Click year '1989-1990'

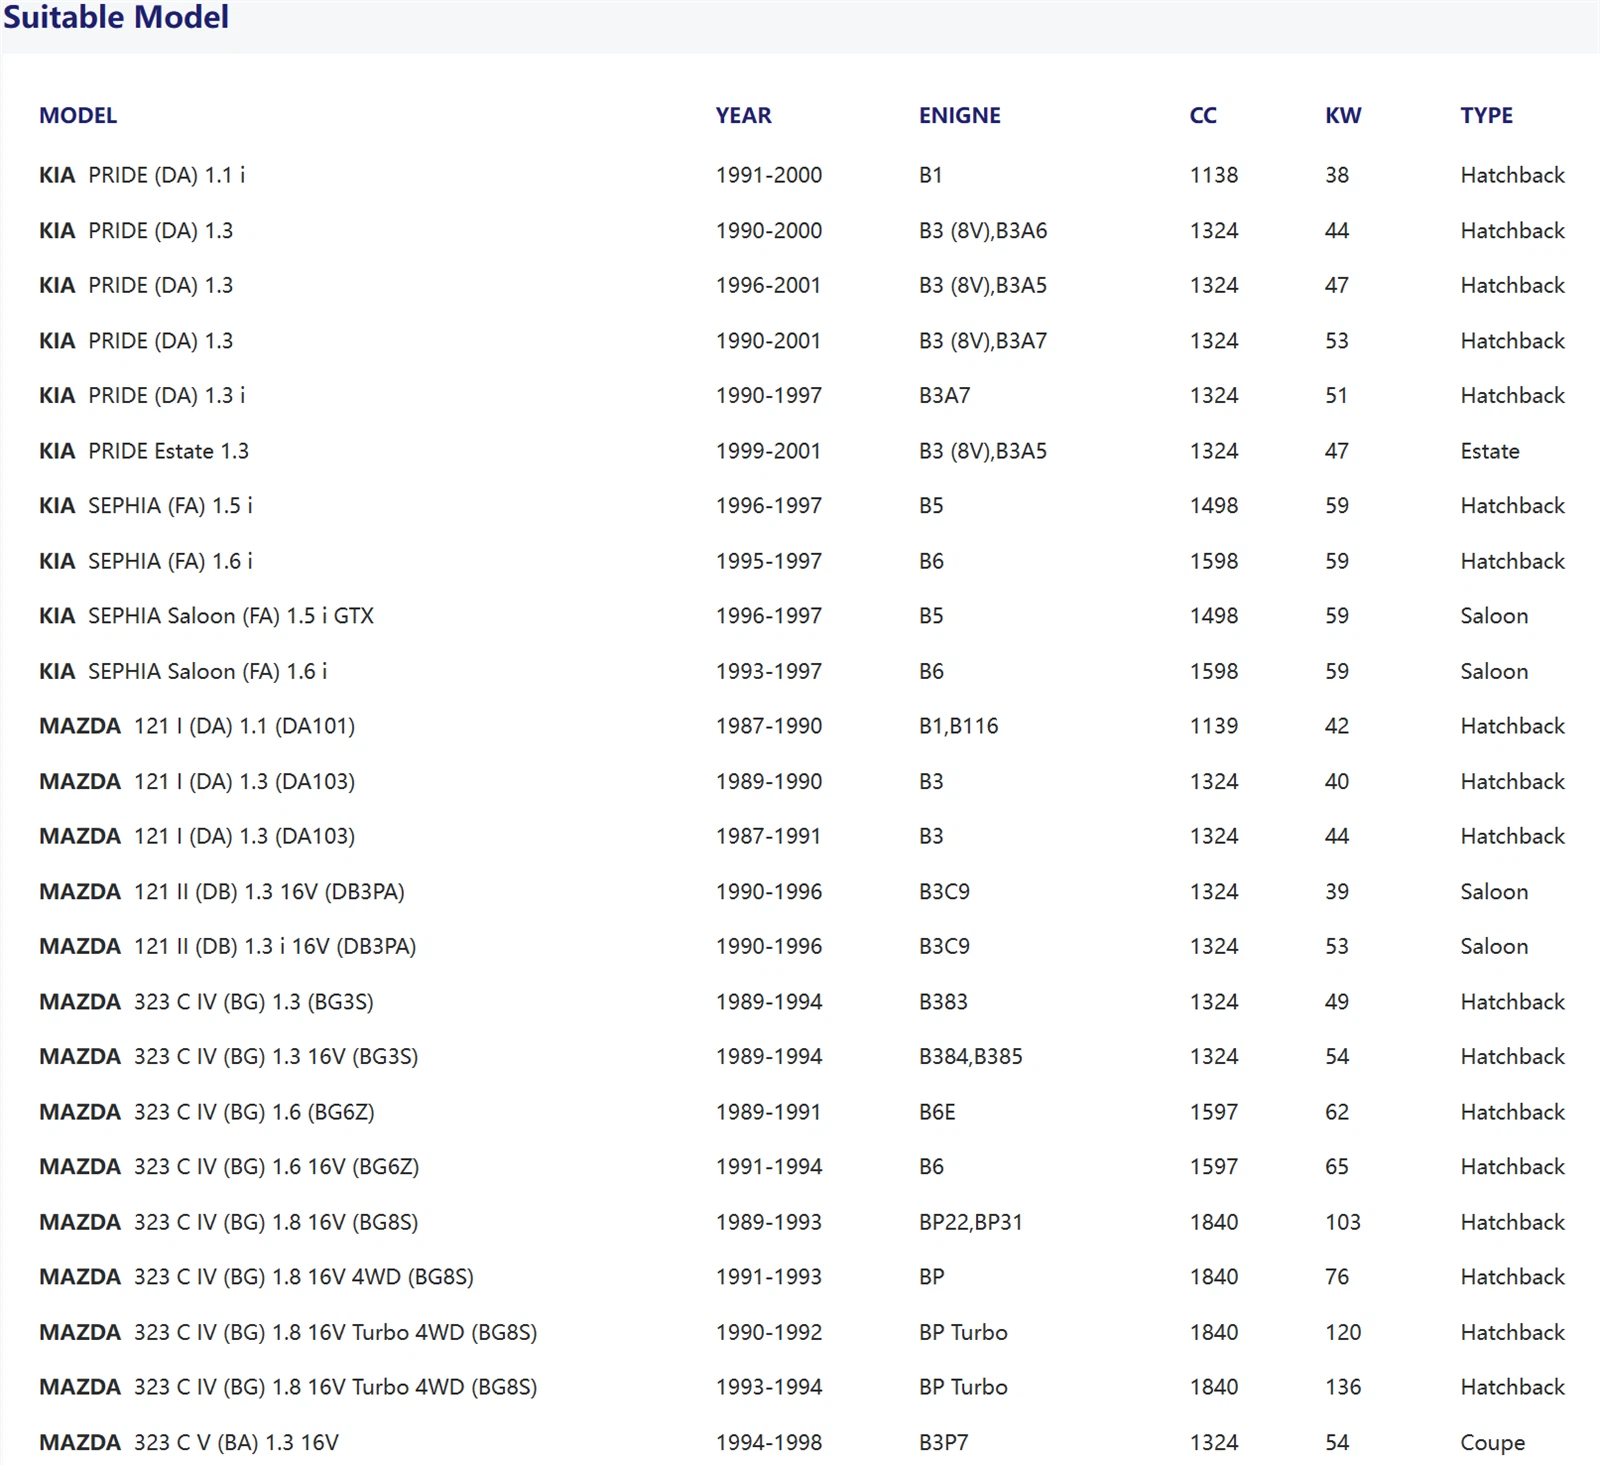[768, 781]
